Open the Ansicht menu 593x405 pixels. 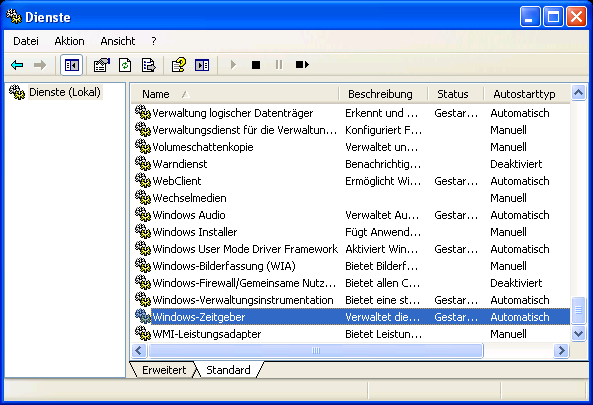[x=118, y=41]
